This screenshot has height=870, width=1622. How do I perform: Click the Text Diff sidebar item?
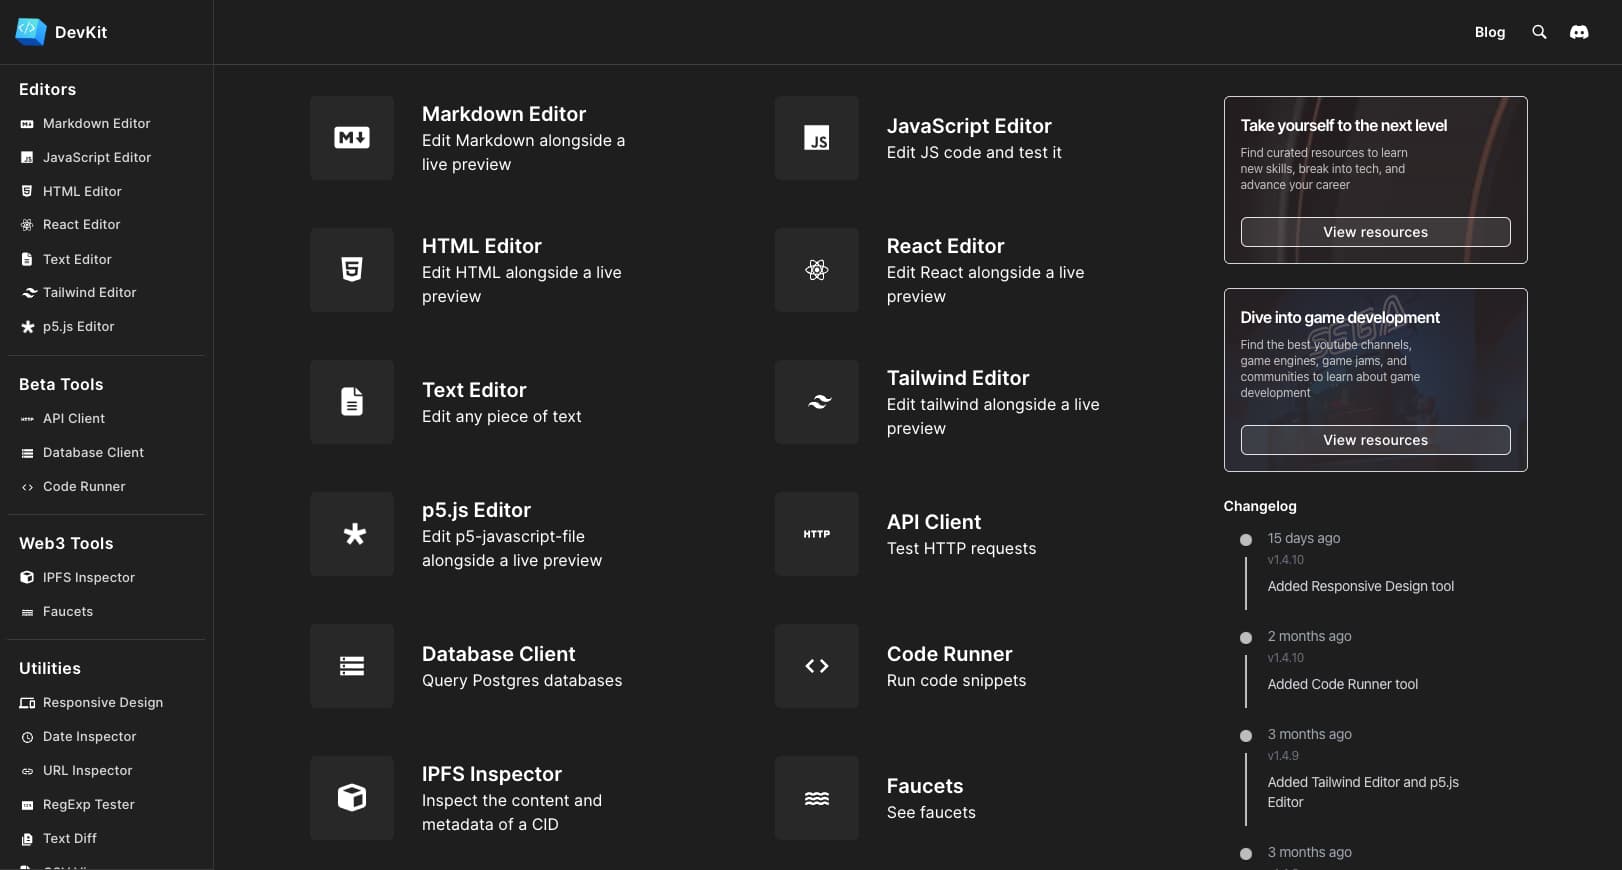pyautogui.click(x=69, y=839)
